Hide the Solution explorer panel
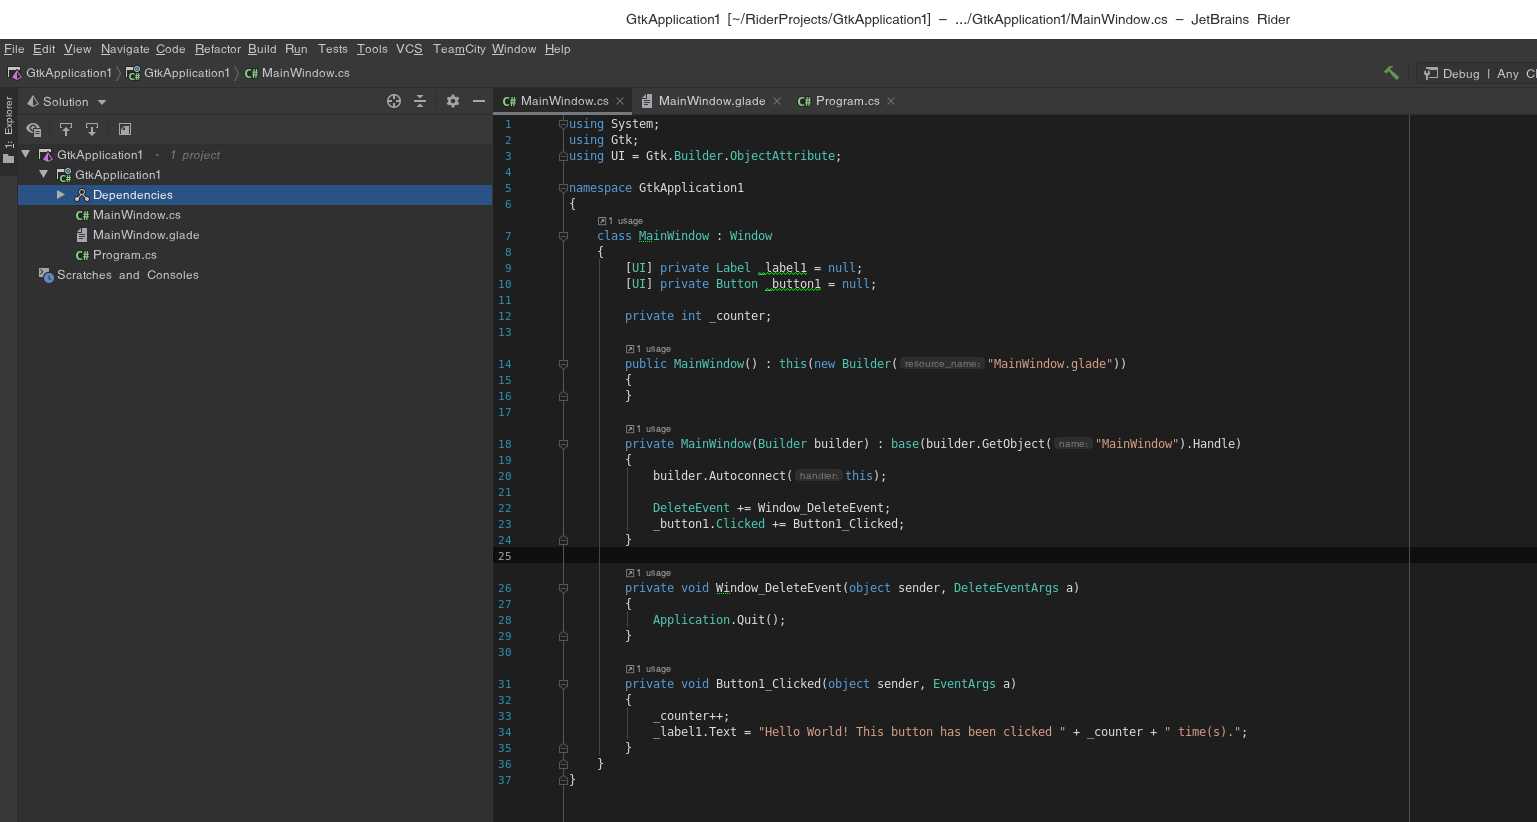The height and width of the screenshot is (822, 1537). 479,101
